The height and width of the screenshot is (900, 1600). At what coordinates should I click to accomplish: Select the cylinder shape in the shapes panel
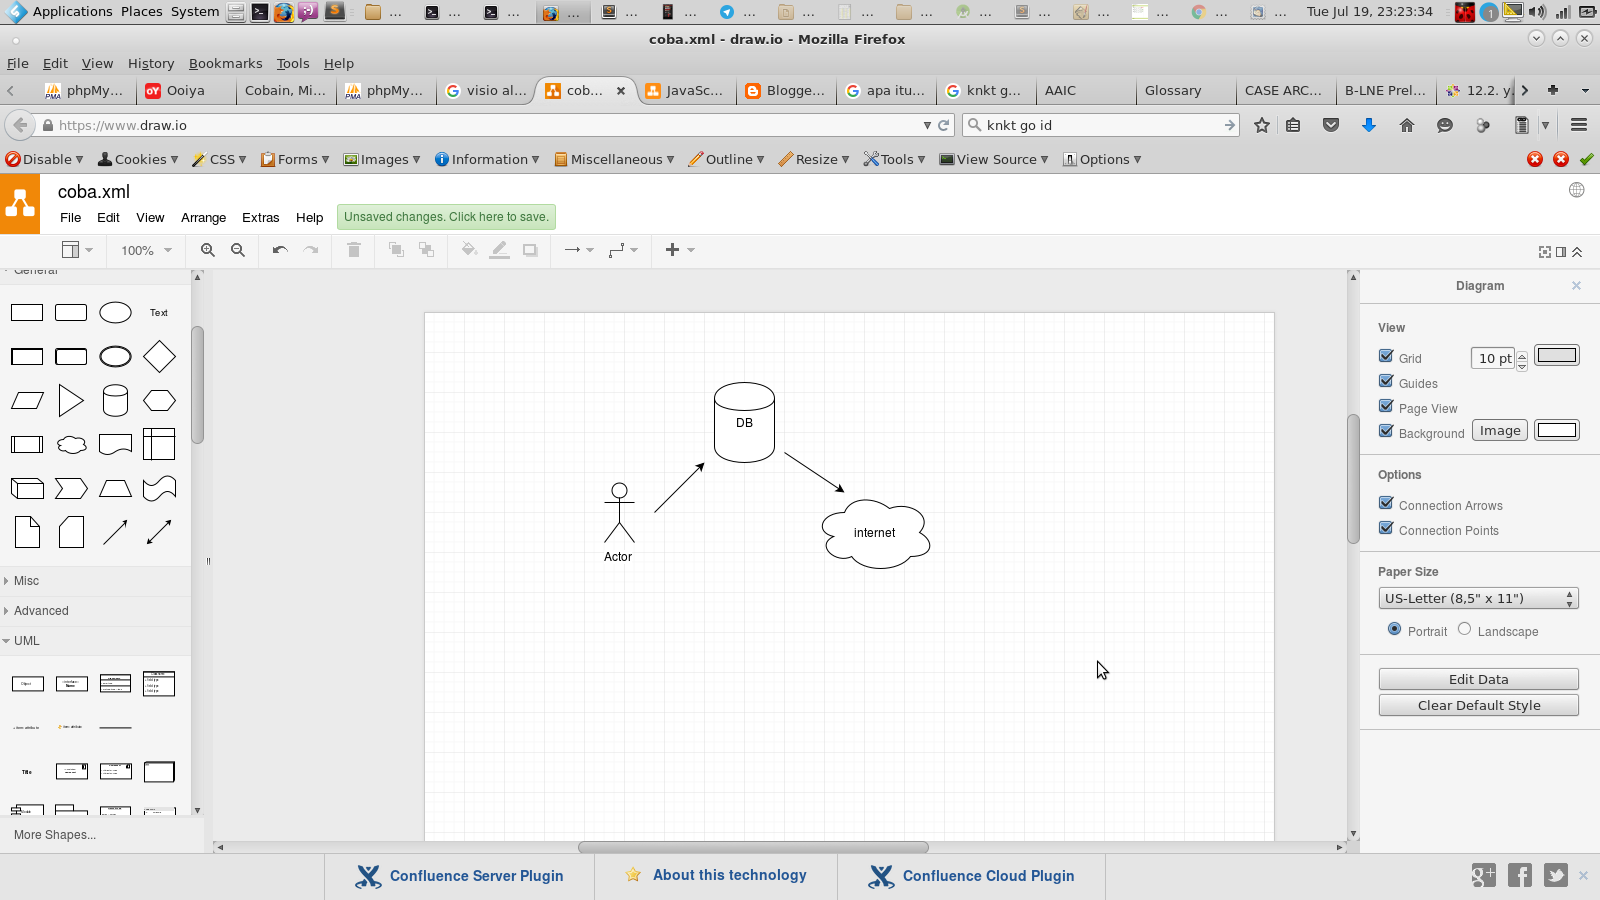[115, 400]
